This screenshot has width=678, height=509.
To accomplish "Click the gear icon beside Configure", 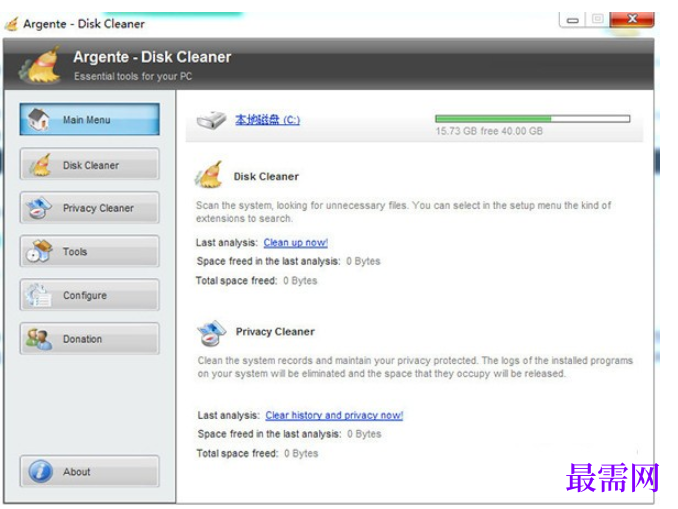I will 38,295.
